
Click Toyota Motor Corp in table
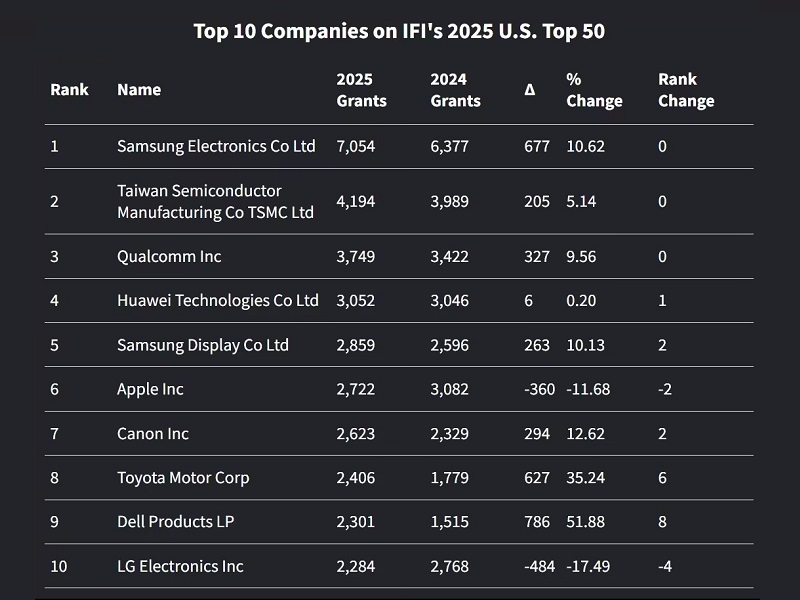click(x=183, y=477)
